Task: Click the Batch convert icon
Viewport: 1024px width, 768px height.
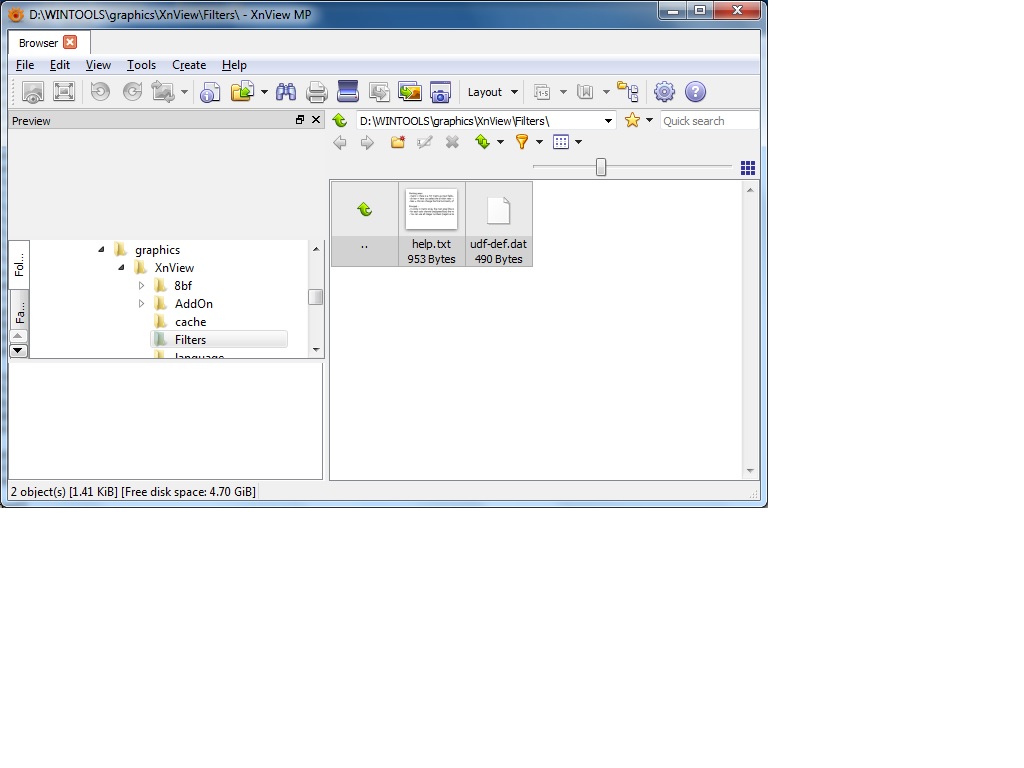Action: (x=379, y=92)
